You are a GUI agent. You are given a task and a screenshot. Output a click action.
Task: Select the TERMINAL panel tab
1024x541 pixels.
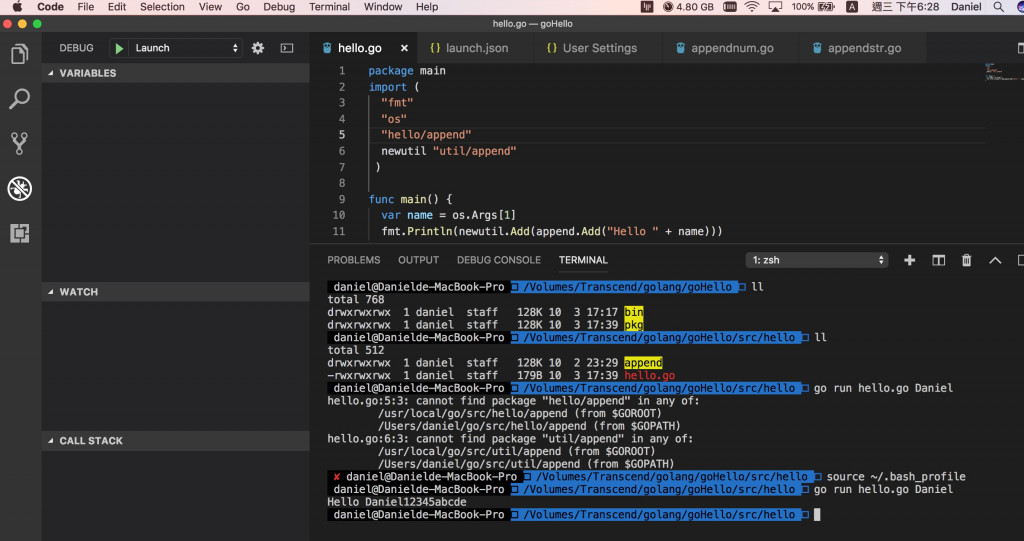583,260
